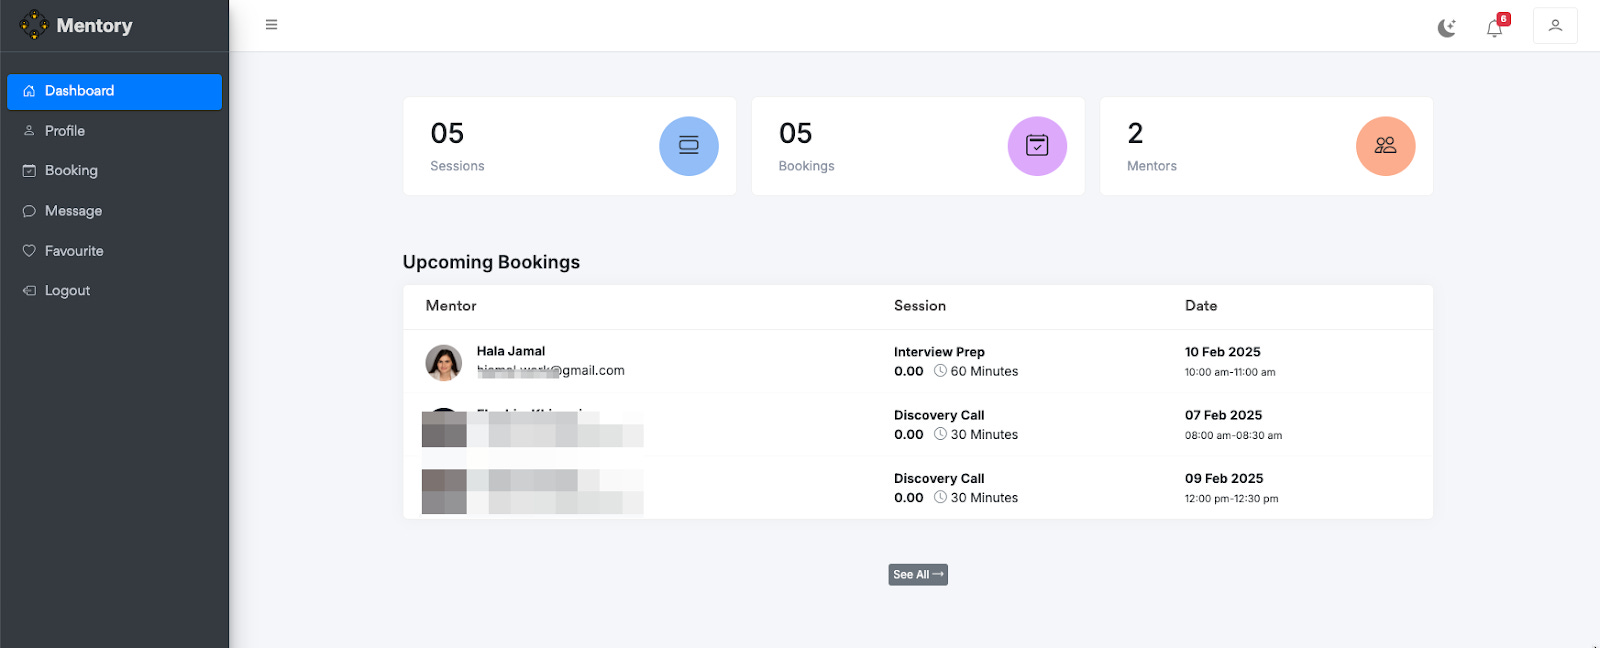Click the Dashboard home icon
Screen dimensions: 1600x648
tap(29, 91)
